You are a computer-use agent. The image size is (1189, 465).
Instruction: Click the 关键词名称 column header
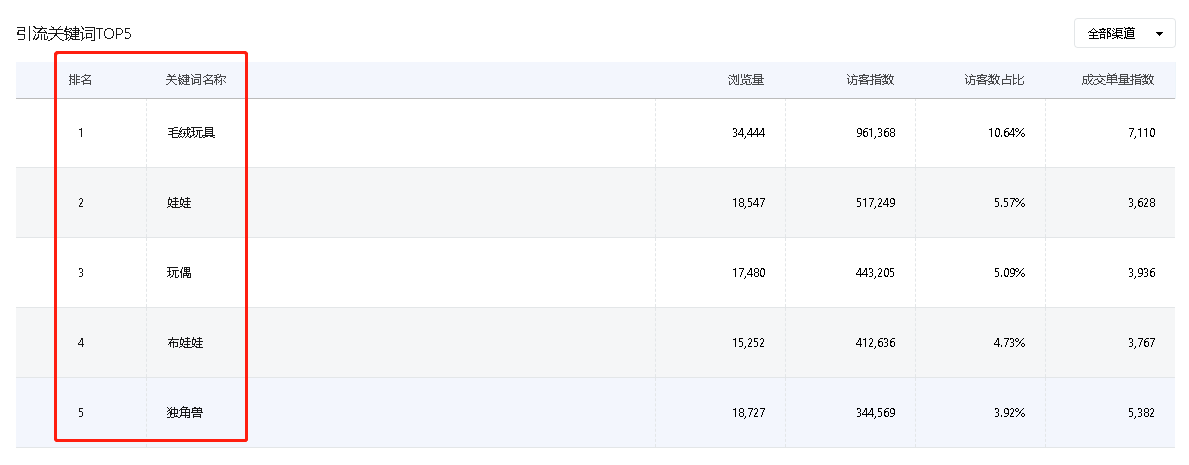196,80
